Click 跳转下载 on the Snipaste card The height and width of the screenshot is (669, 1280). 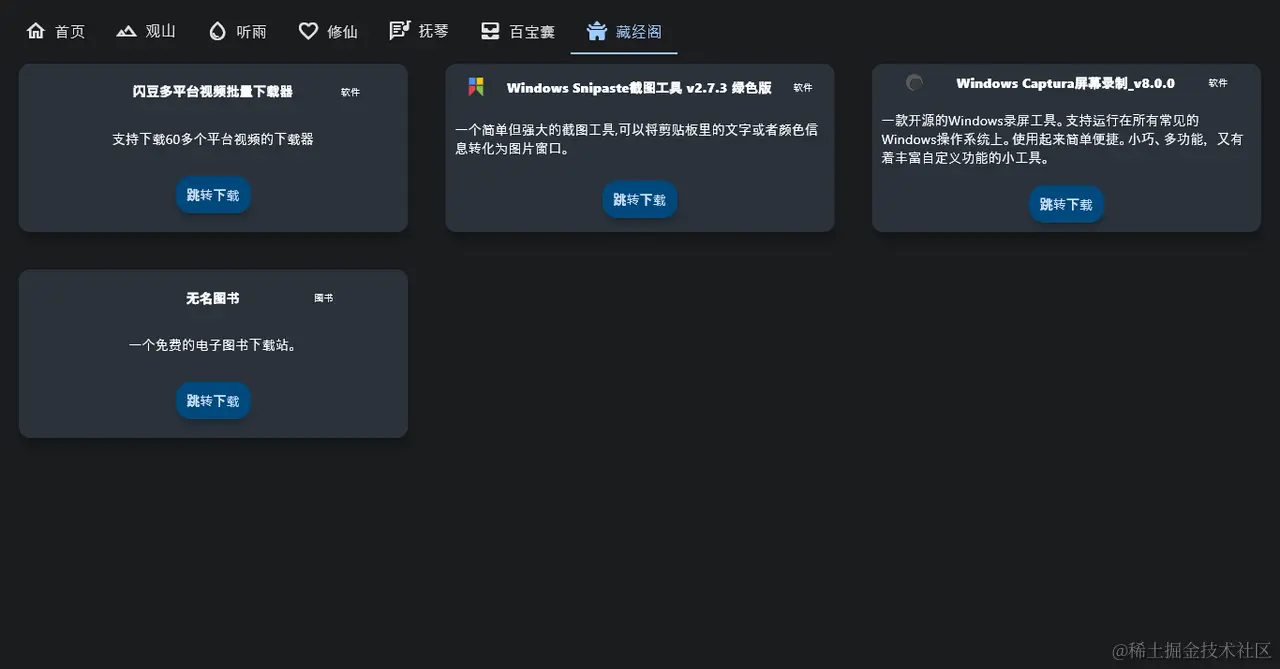(x=639, y=199)
